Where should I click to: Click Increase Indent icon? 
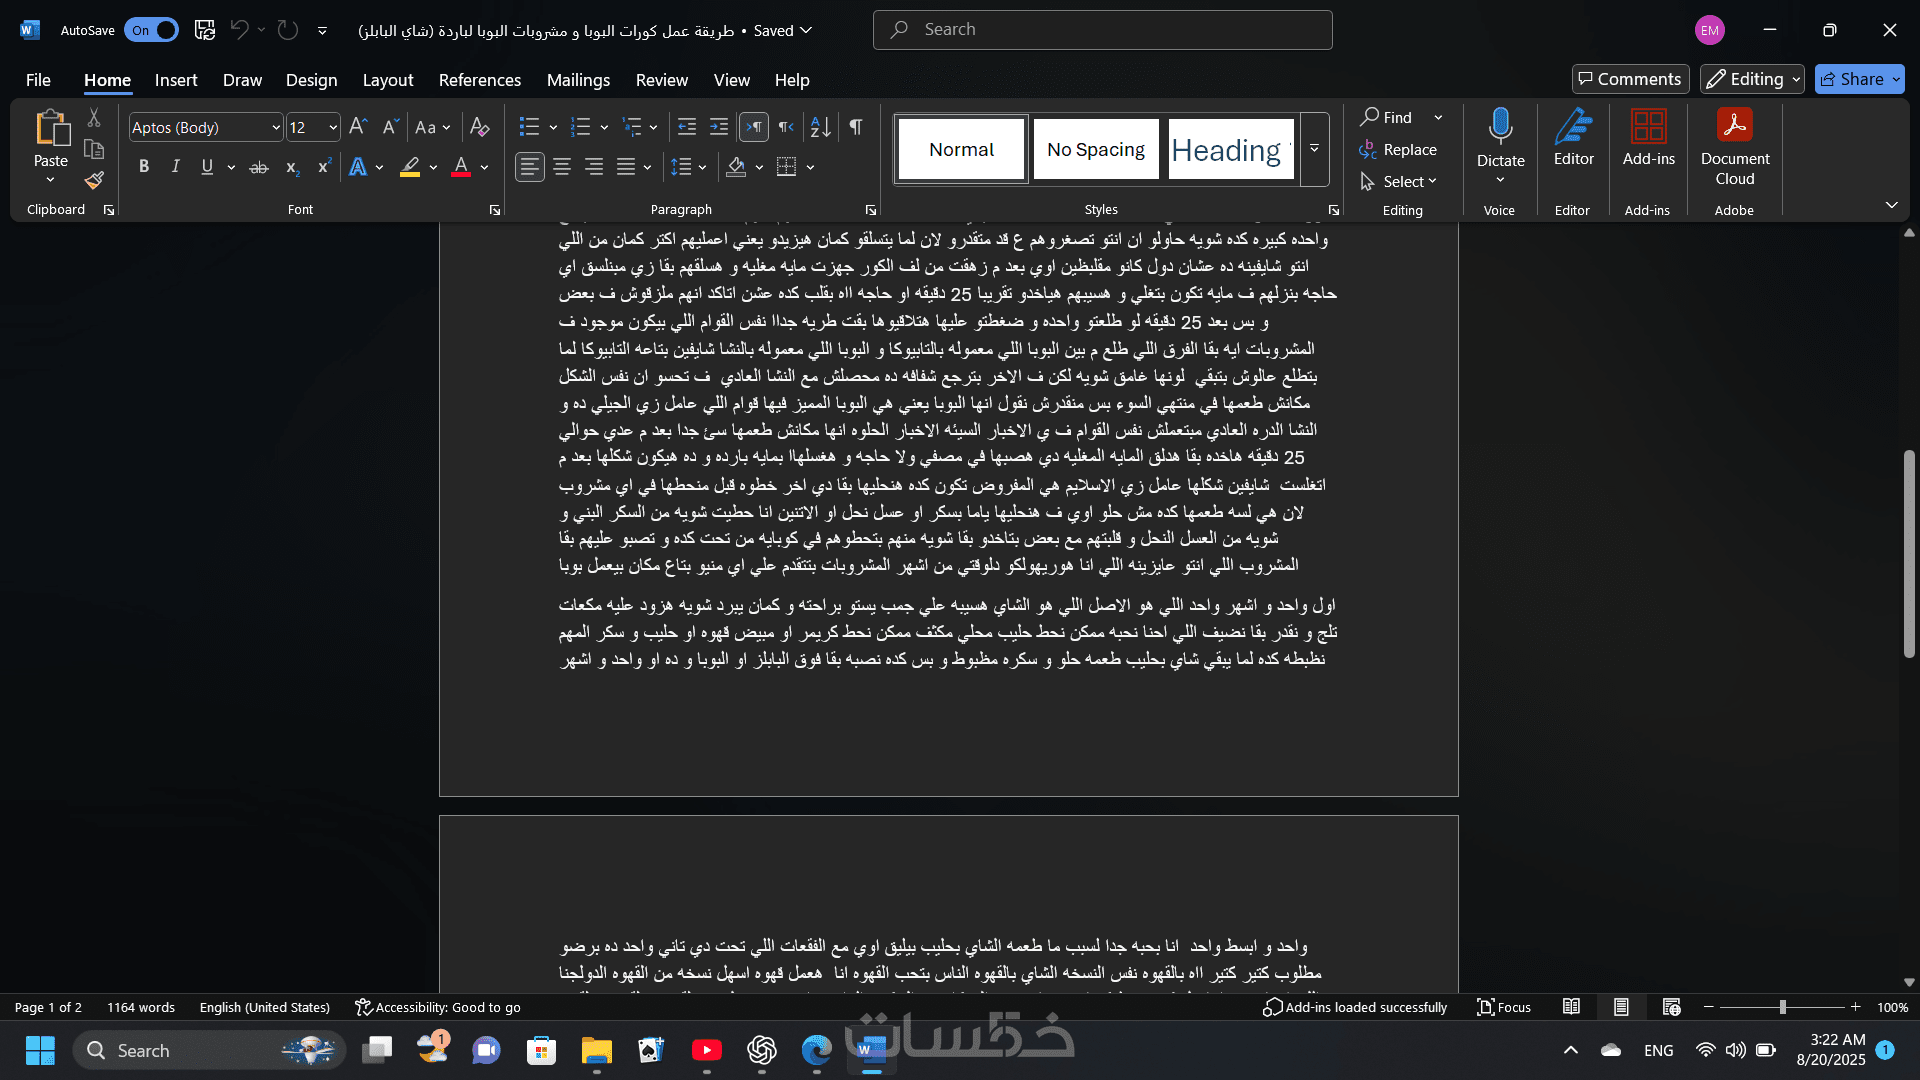(x=718, y=127)
